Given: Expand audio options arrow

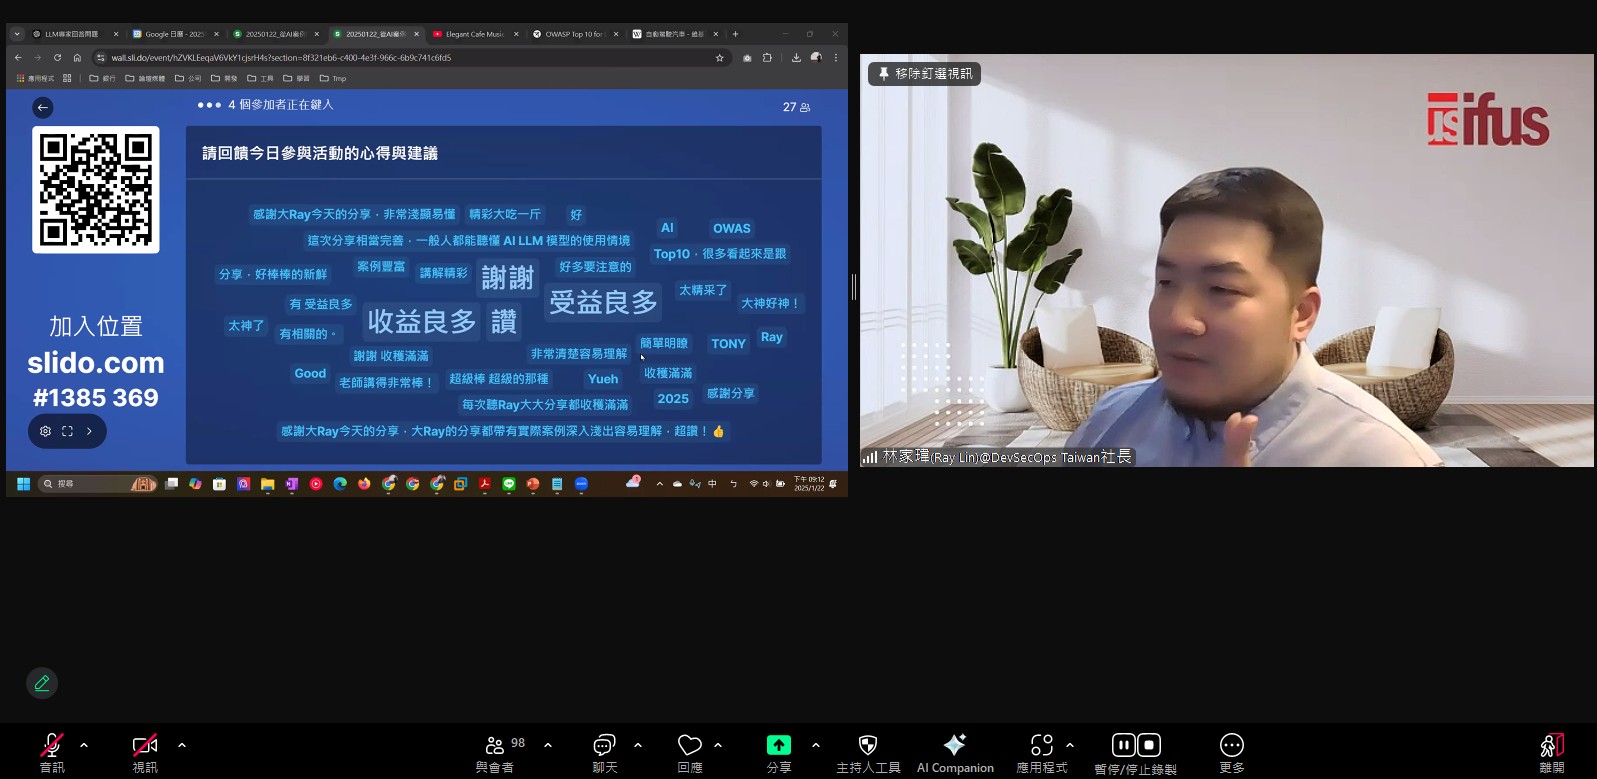Looking at the screenshot, I should click(x=84, y=745).
